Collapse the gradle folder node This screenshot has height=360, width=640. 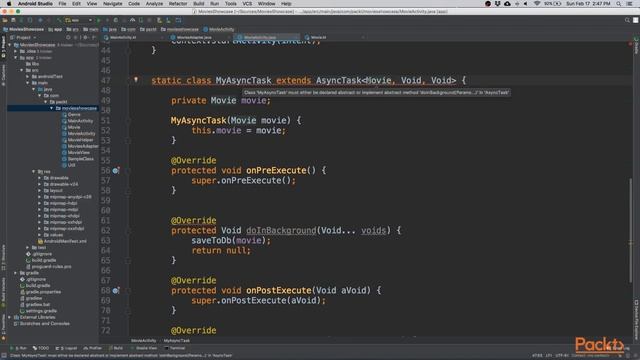[x=16, y=273]
